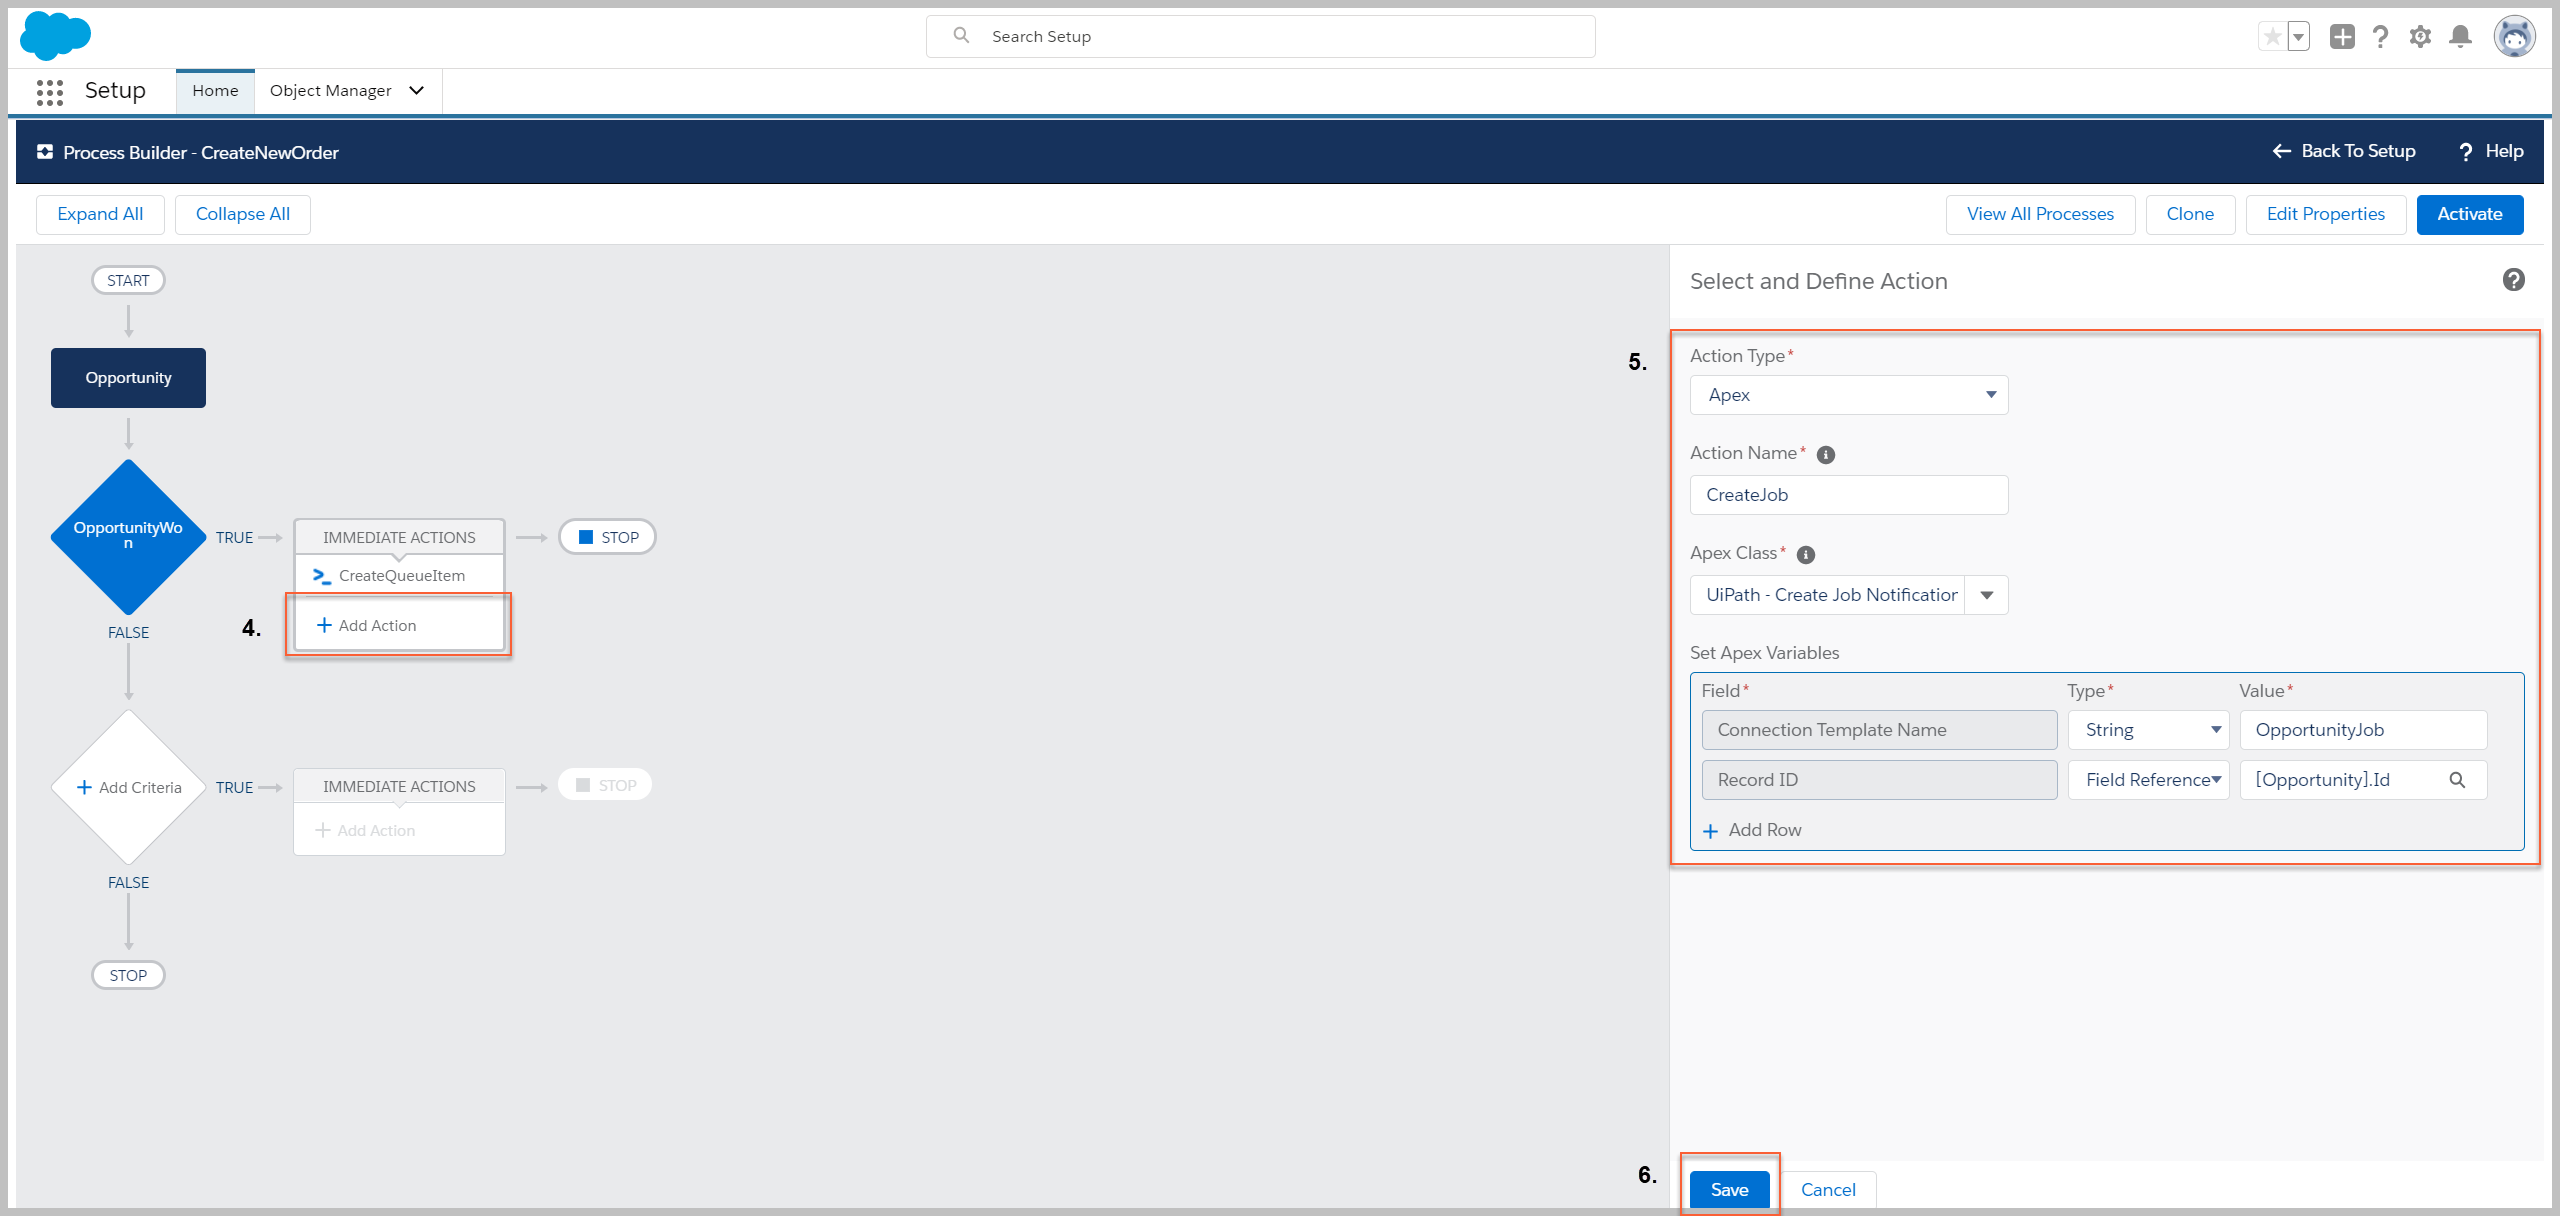Click the field lookup magnifier icon
The image size is (2560, 1216).
tap(2457, 780)
